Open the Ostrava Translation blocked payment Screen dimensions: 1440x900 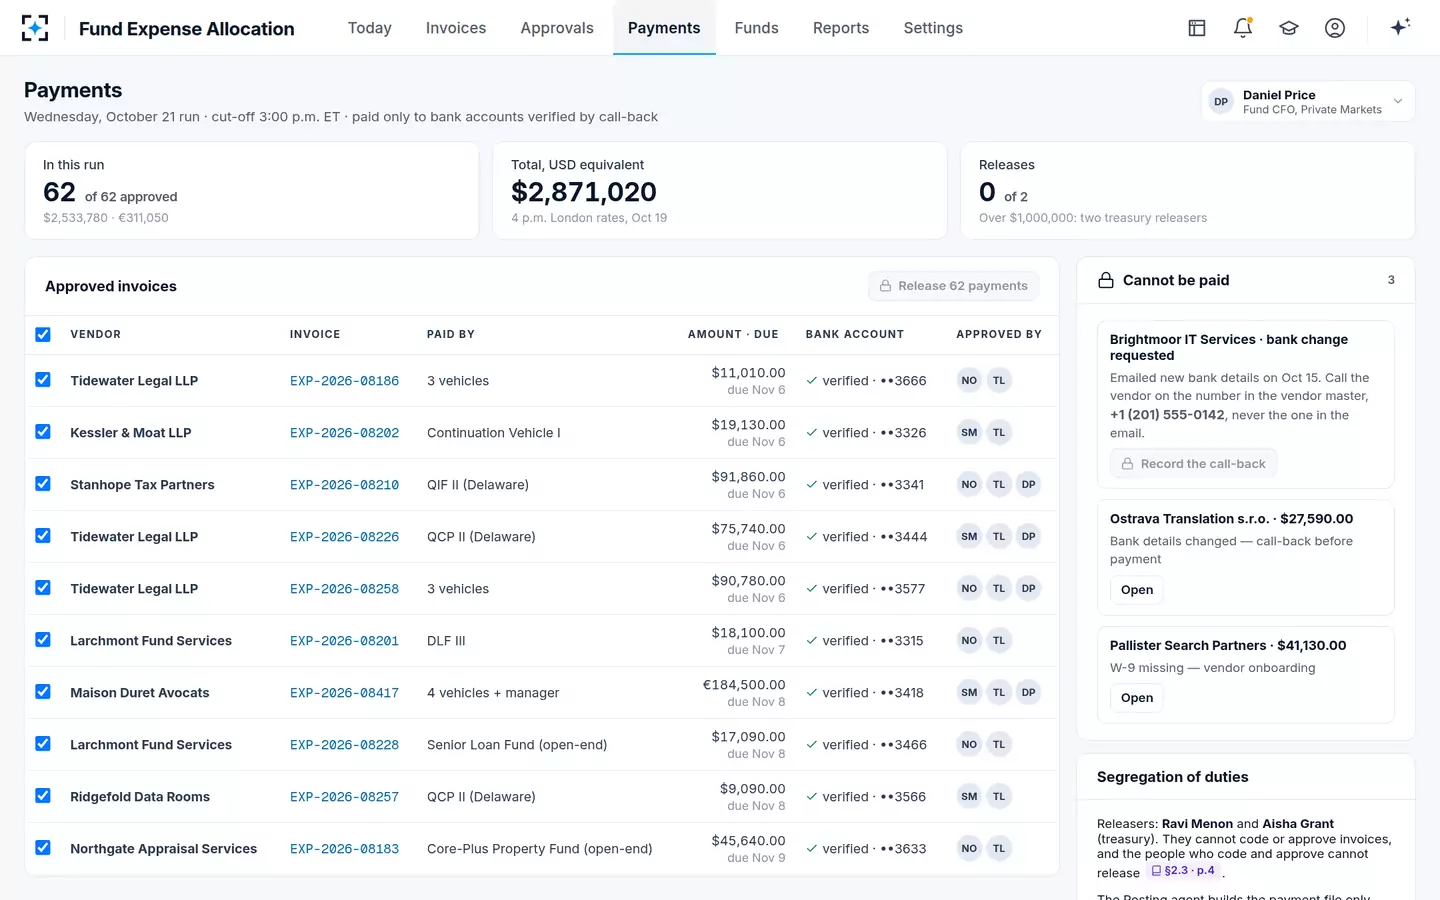click(1137, 590)
